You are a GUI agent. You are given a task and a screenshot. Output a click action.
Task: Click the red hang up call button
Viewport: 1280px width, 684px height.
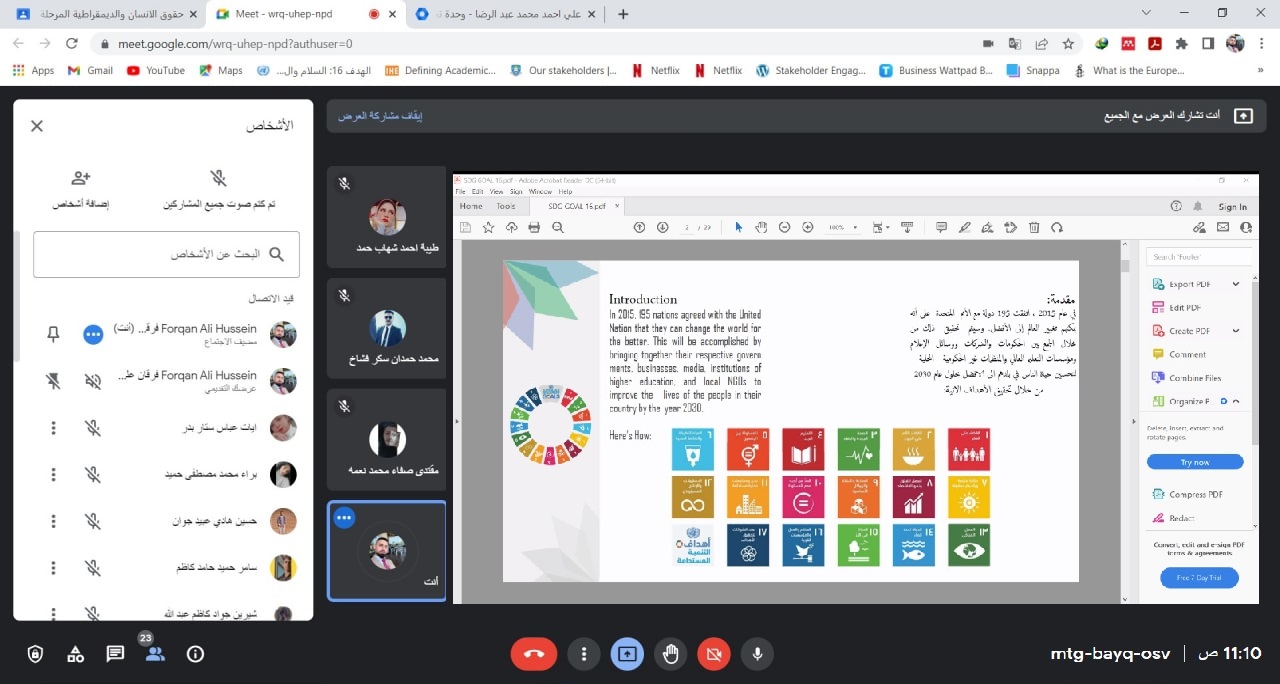(x=533, y=654)
